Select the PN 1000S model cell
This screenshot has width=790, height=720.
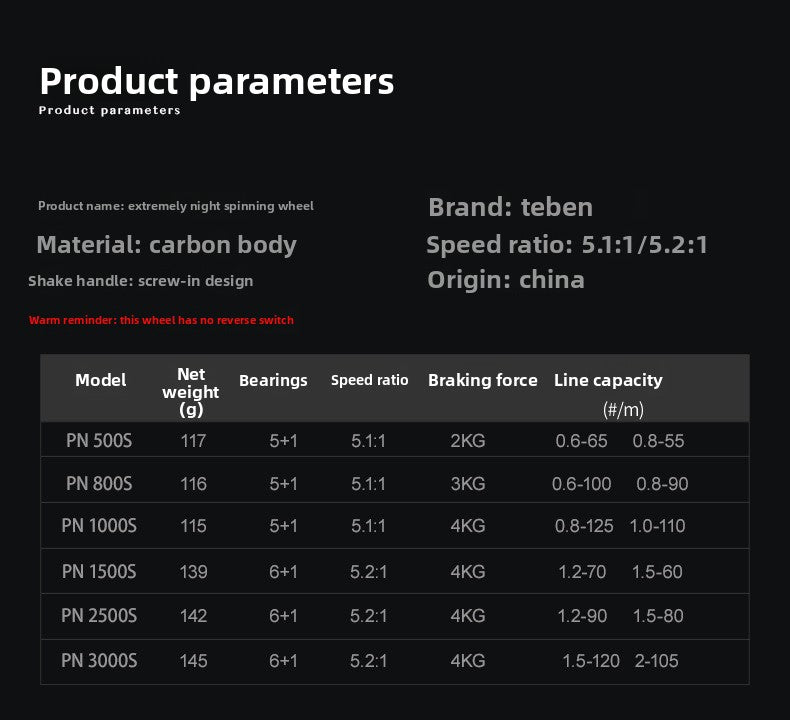click(99, 526)
